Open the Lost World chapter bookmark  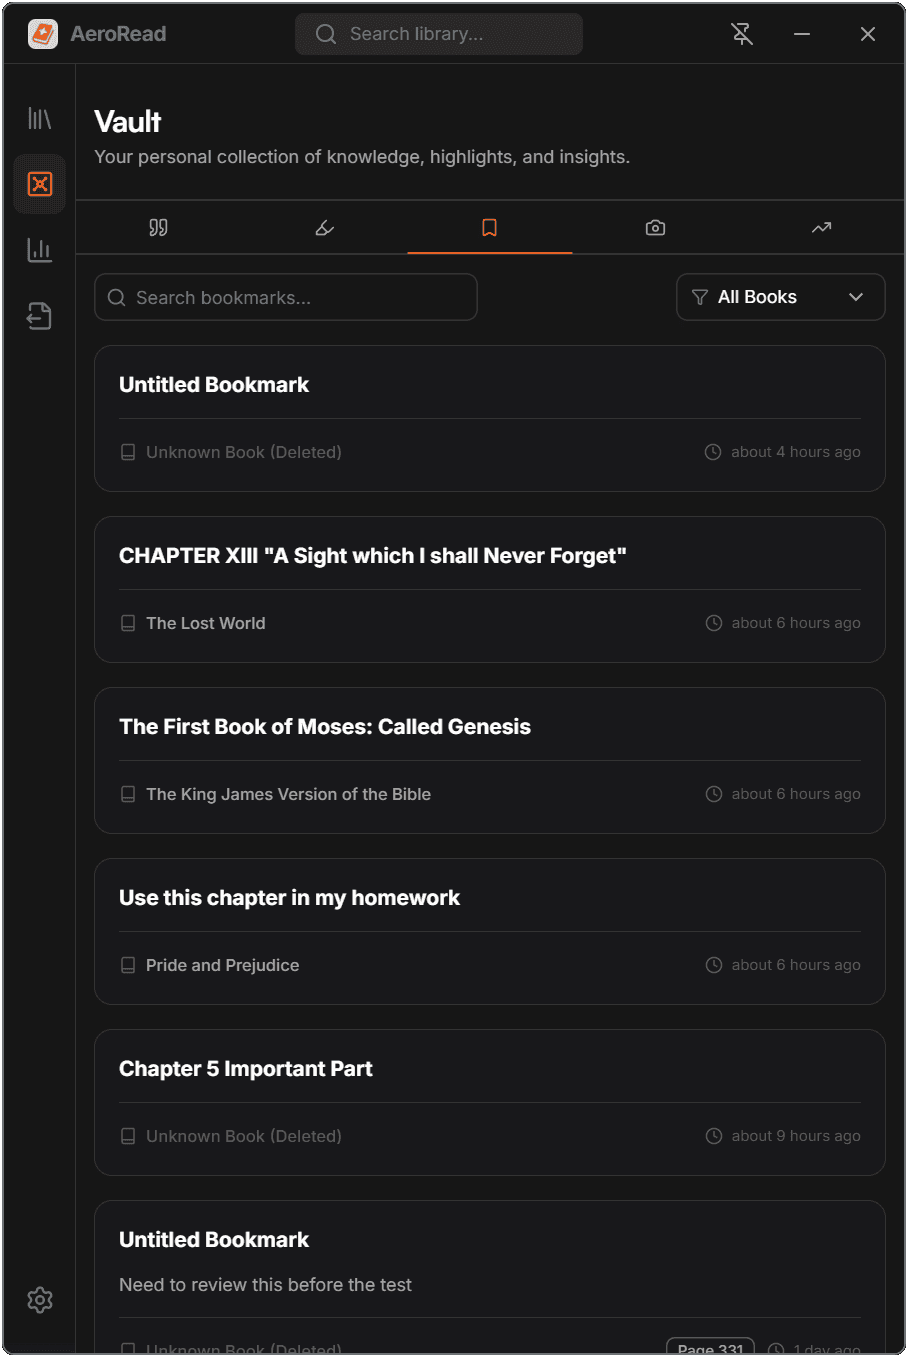pyautogui.click(x=489, y=589)
